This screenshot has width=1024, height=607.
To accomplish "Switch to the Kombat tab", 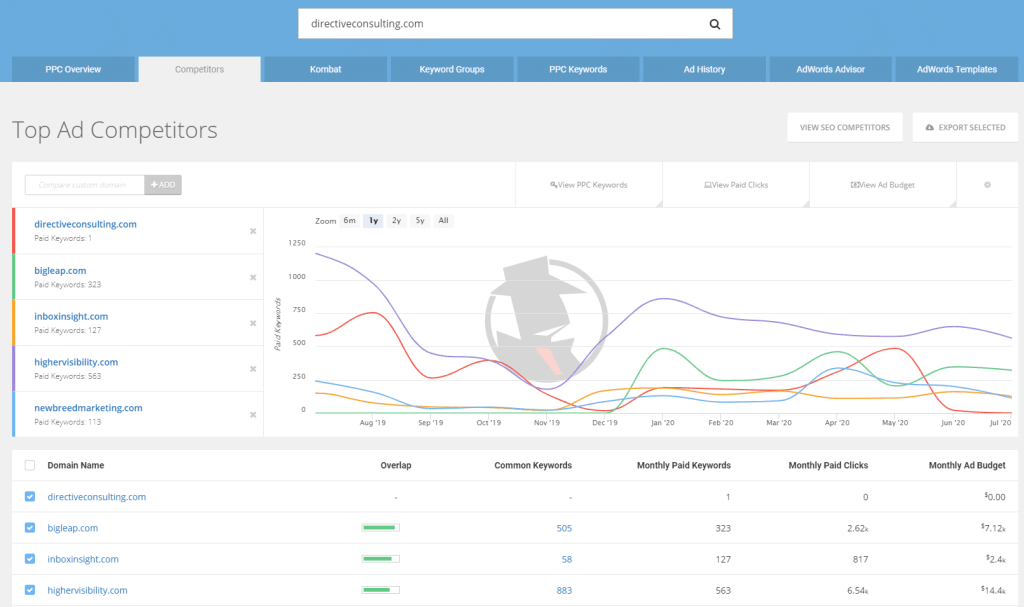I will (325, 69).
